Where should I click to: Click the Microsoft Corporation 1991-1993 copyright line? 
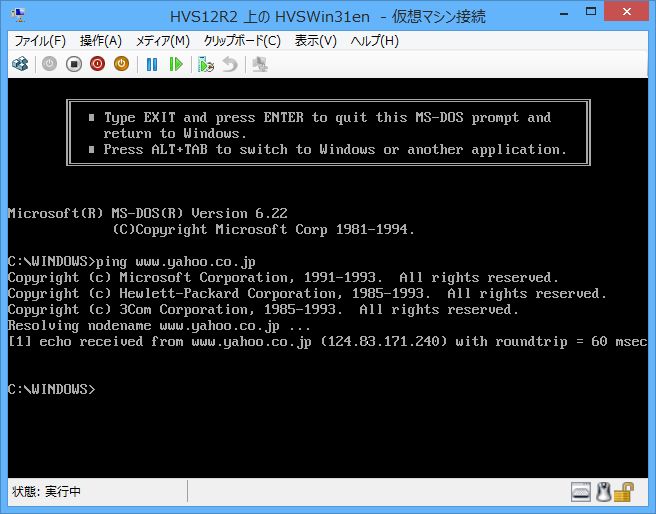[x=283, y=278]
